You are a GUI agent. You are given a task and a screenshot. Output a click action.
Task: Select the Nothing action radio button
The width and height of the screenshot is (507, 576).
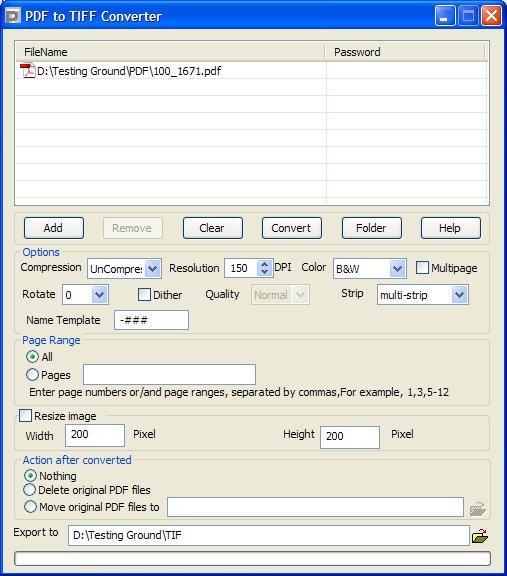point(30,476)
